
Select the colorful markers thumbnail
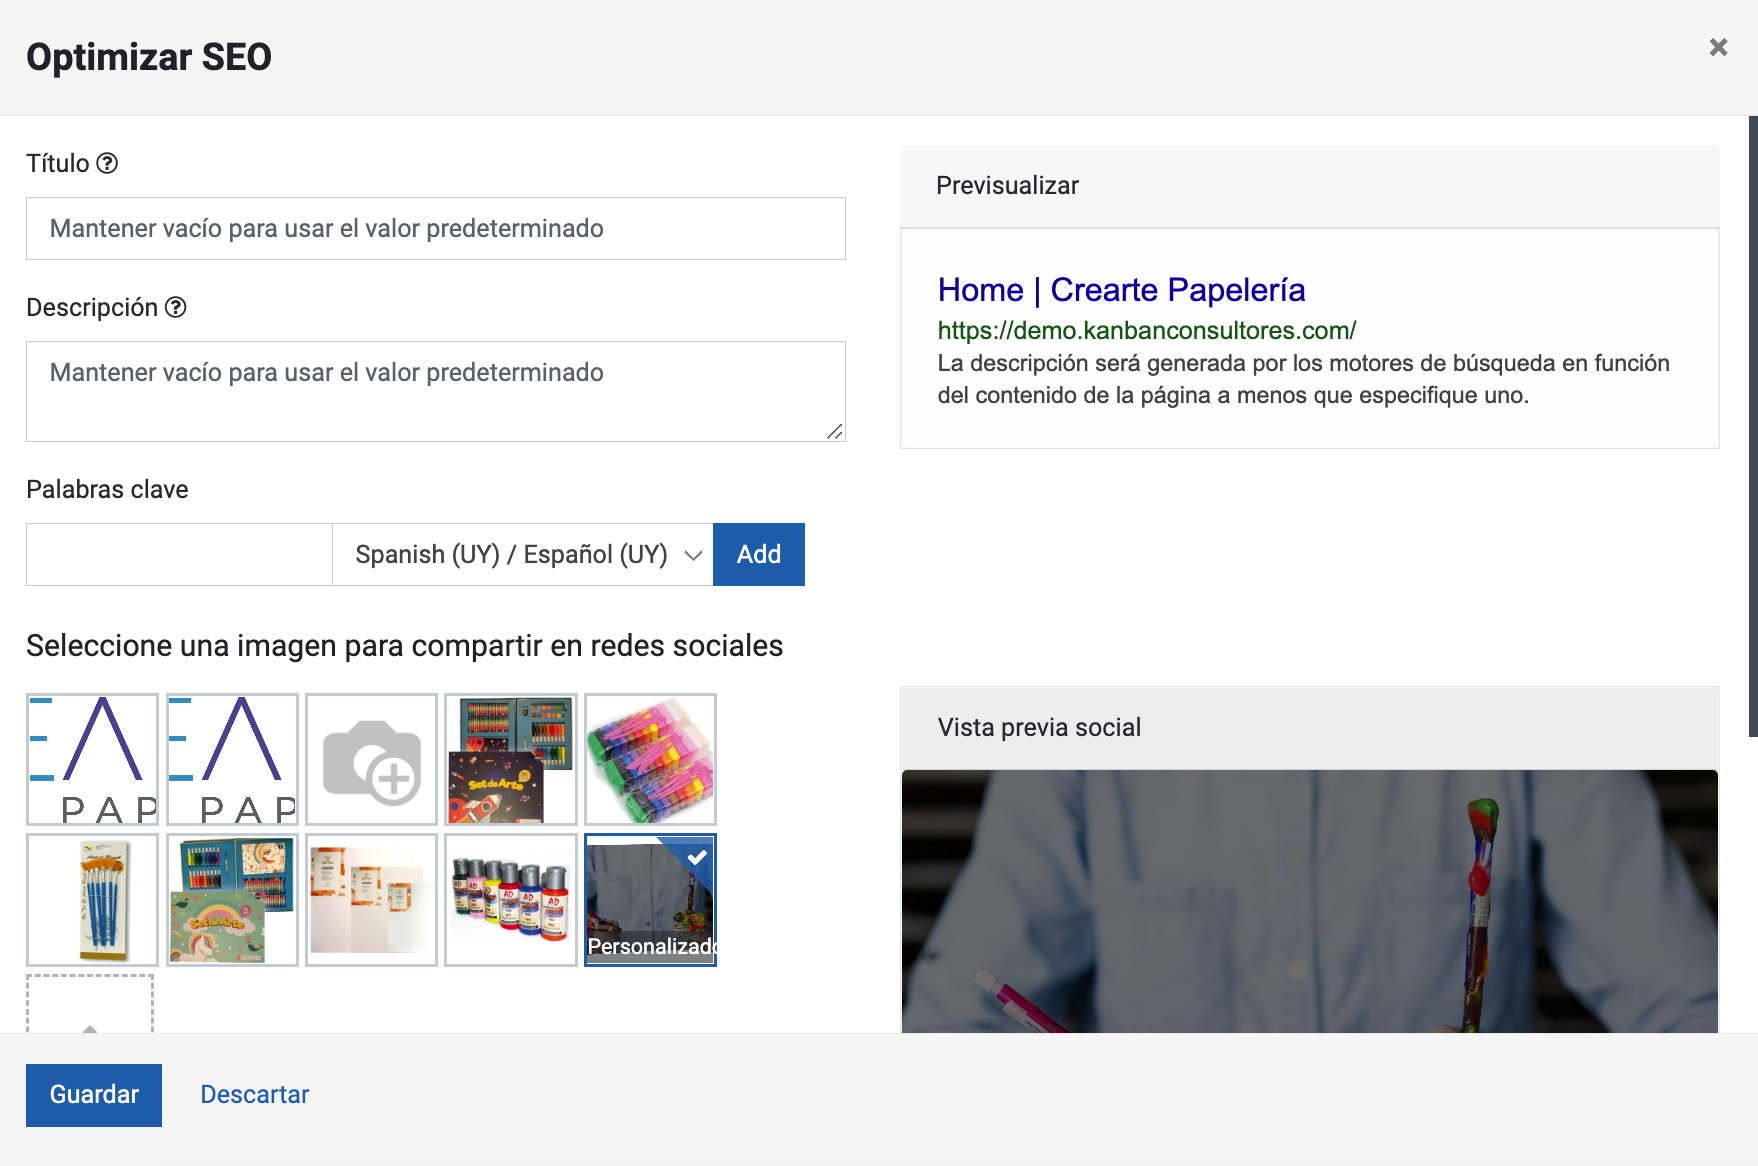tap(649, 759)
